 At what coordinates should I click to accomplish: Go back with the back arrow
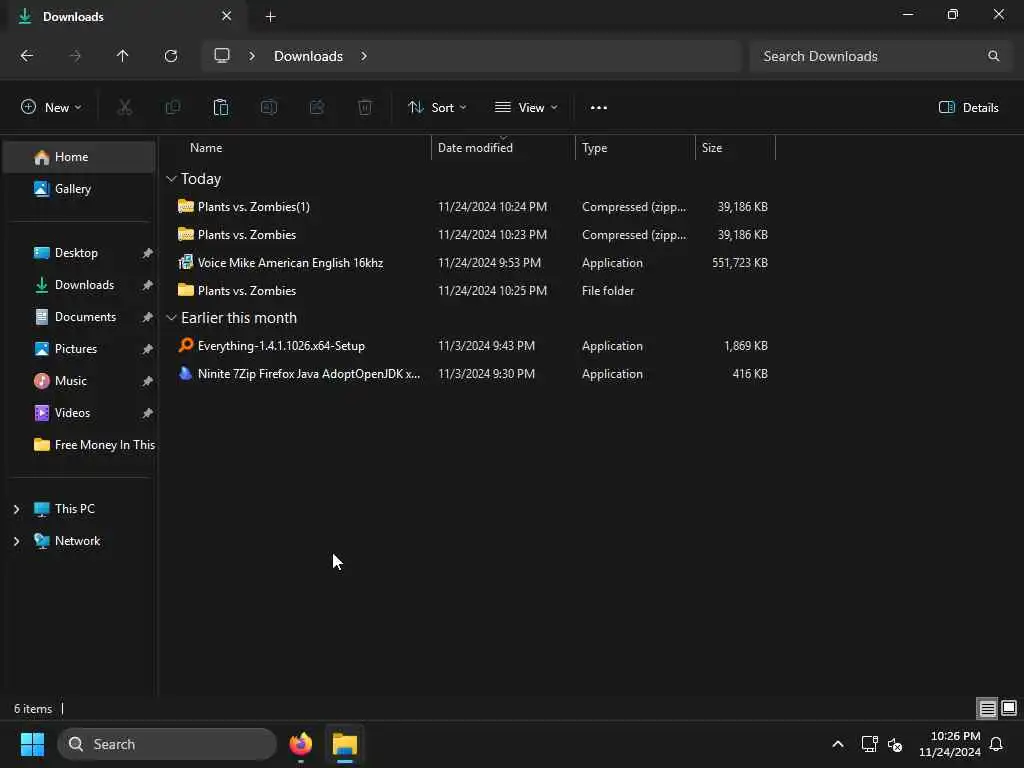point(27,56)
